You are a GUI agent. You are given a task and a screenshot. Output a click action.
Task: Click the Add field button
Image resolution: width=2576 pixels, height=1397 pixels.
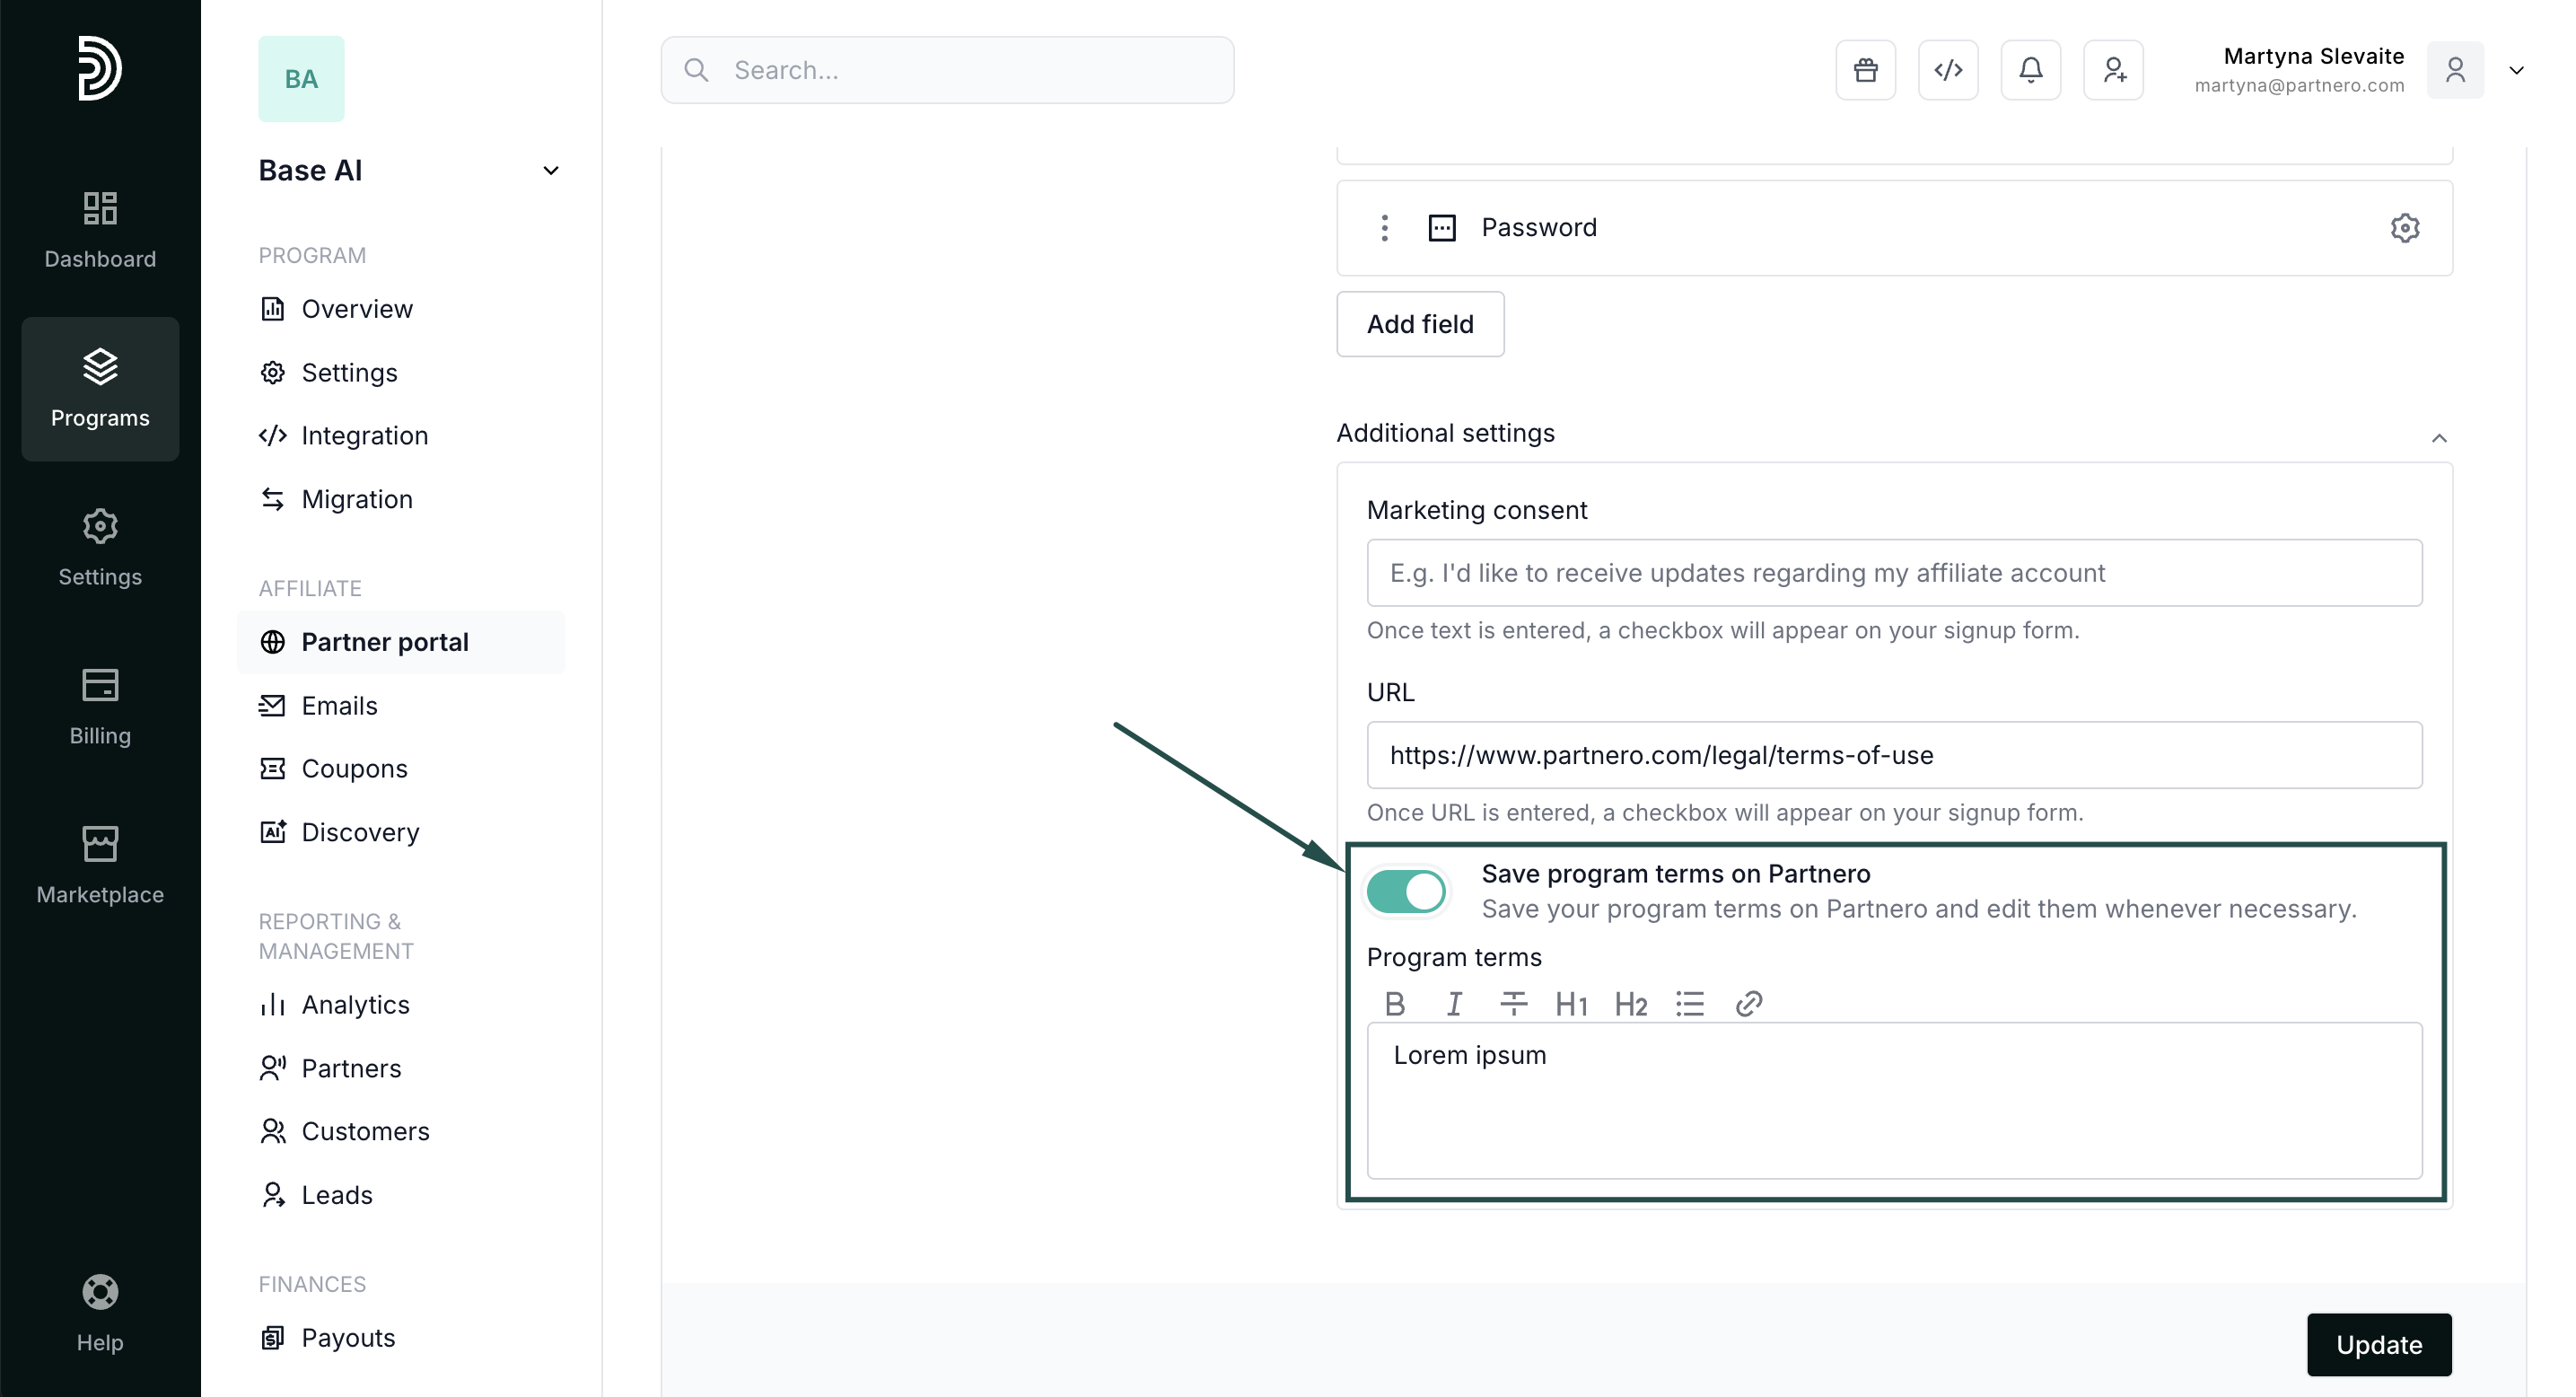1420,324
